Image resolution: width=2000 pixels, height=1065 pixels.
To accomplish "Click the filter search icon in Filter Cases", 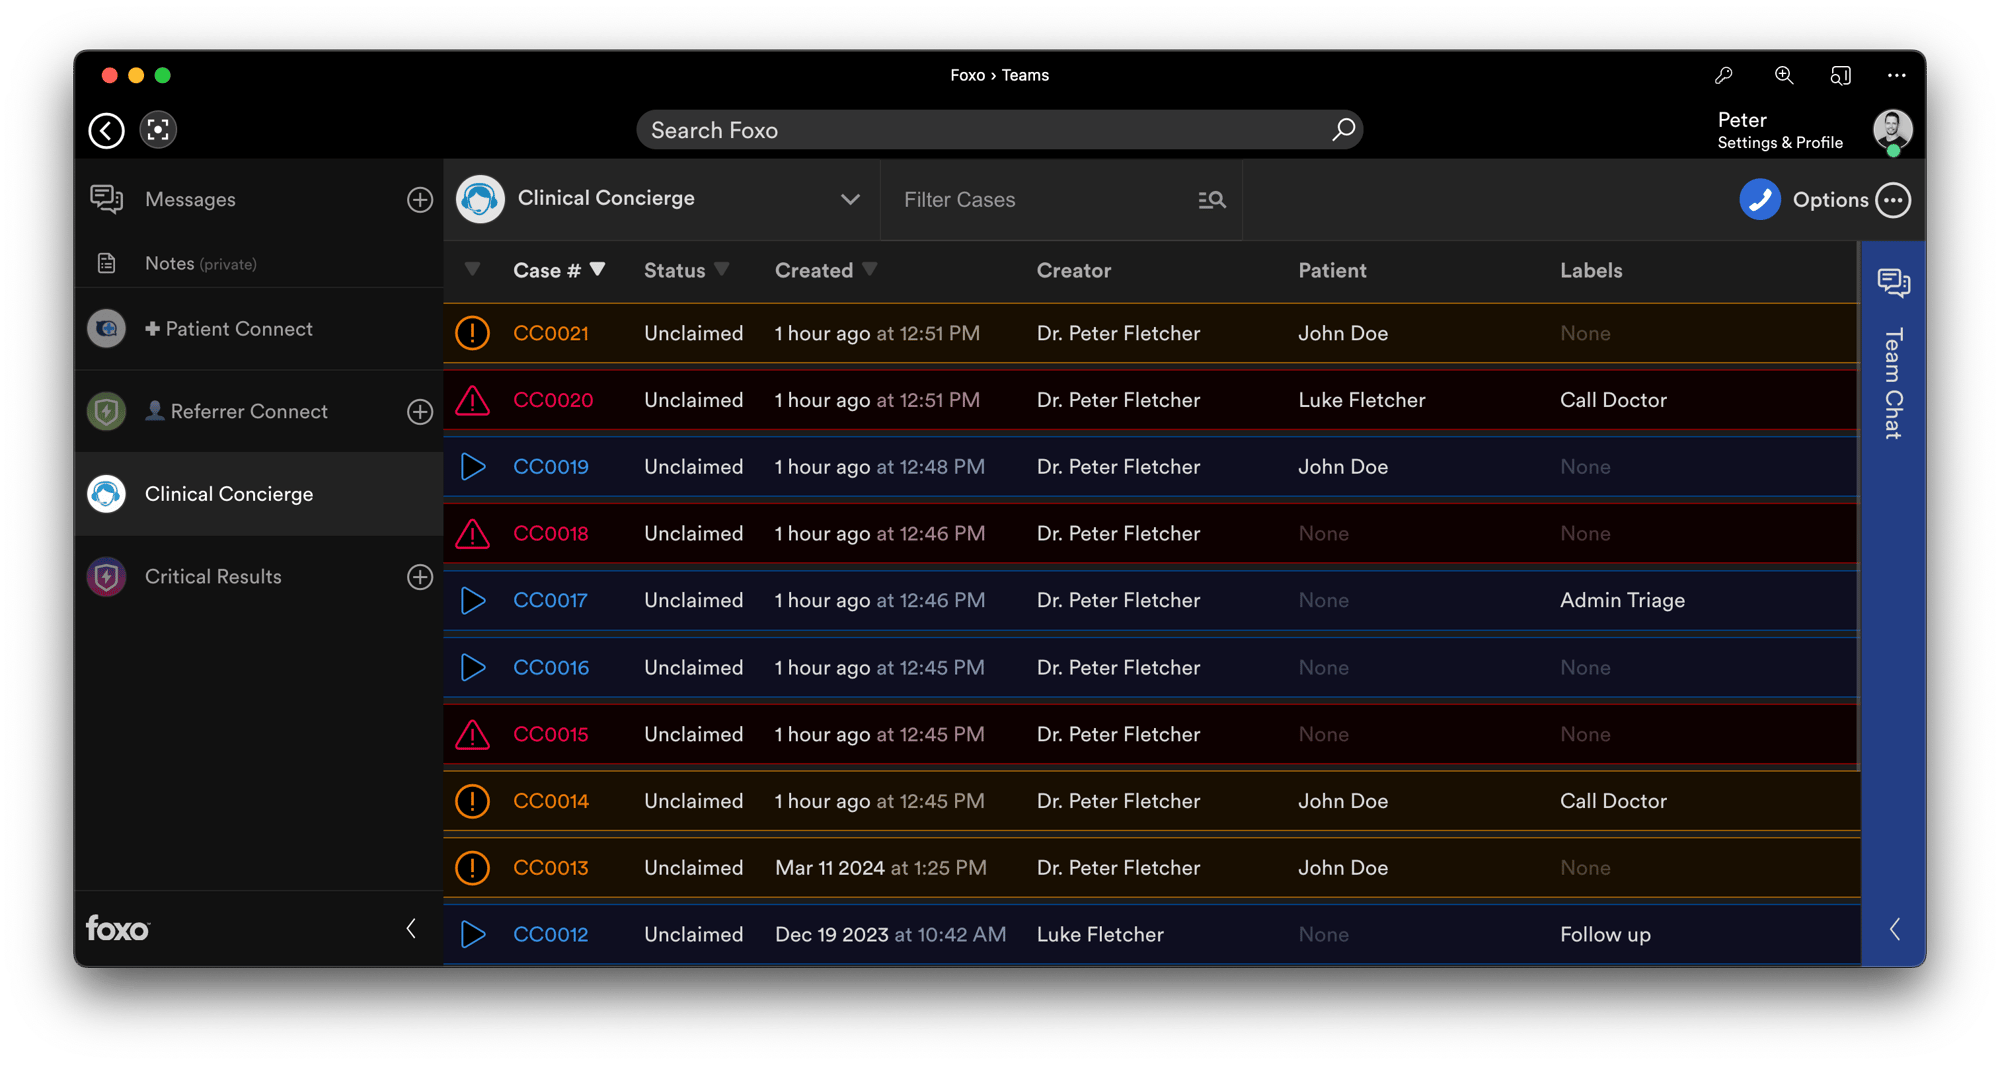I will 1212,200.
